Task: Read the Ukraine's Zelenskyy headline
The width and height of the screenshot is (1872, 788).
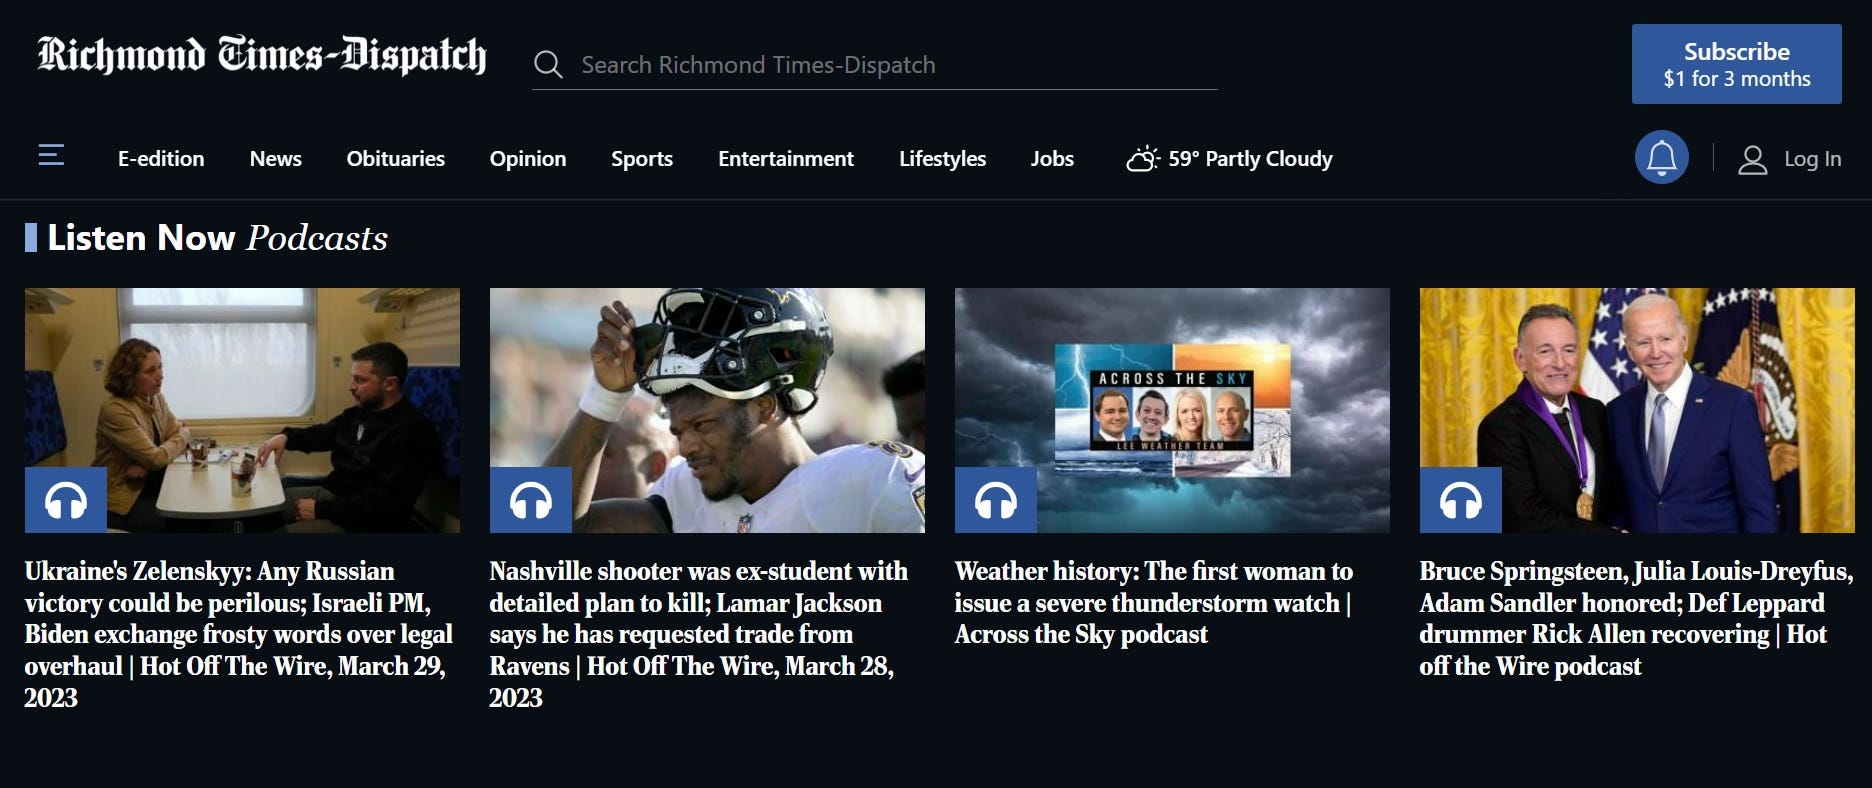Action: pos(239,634)
